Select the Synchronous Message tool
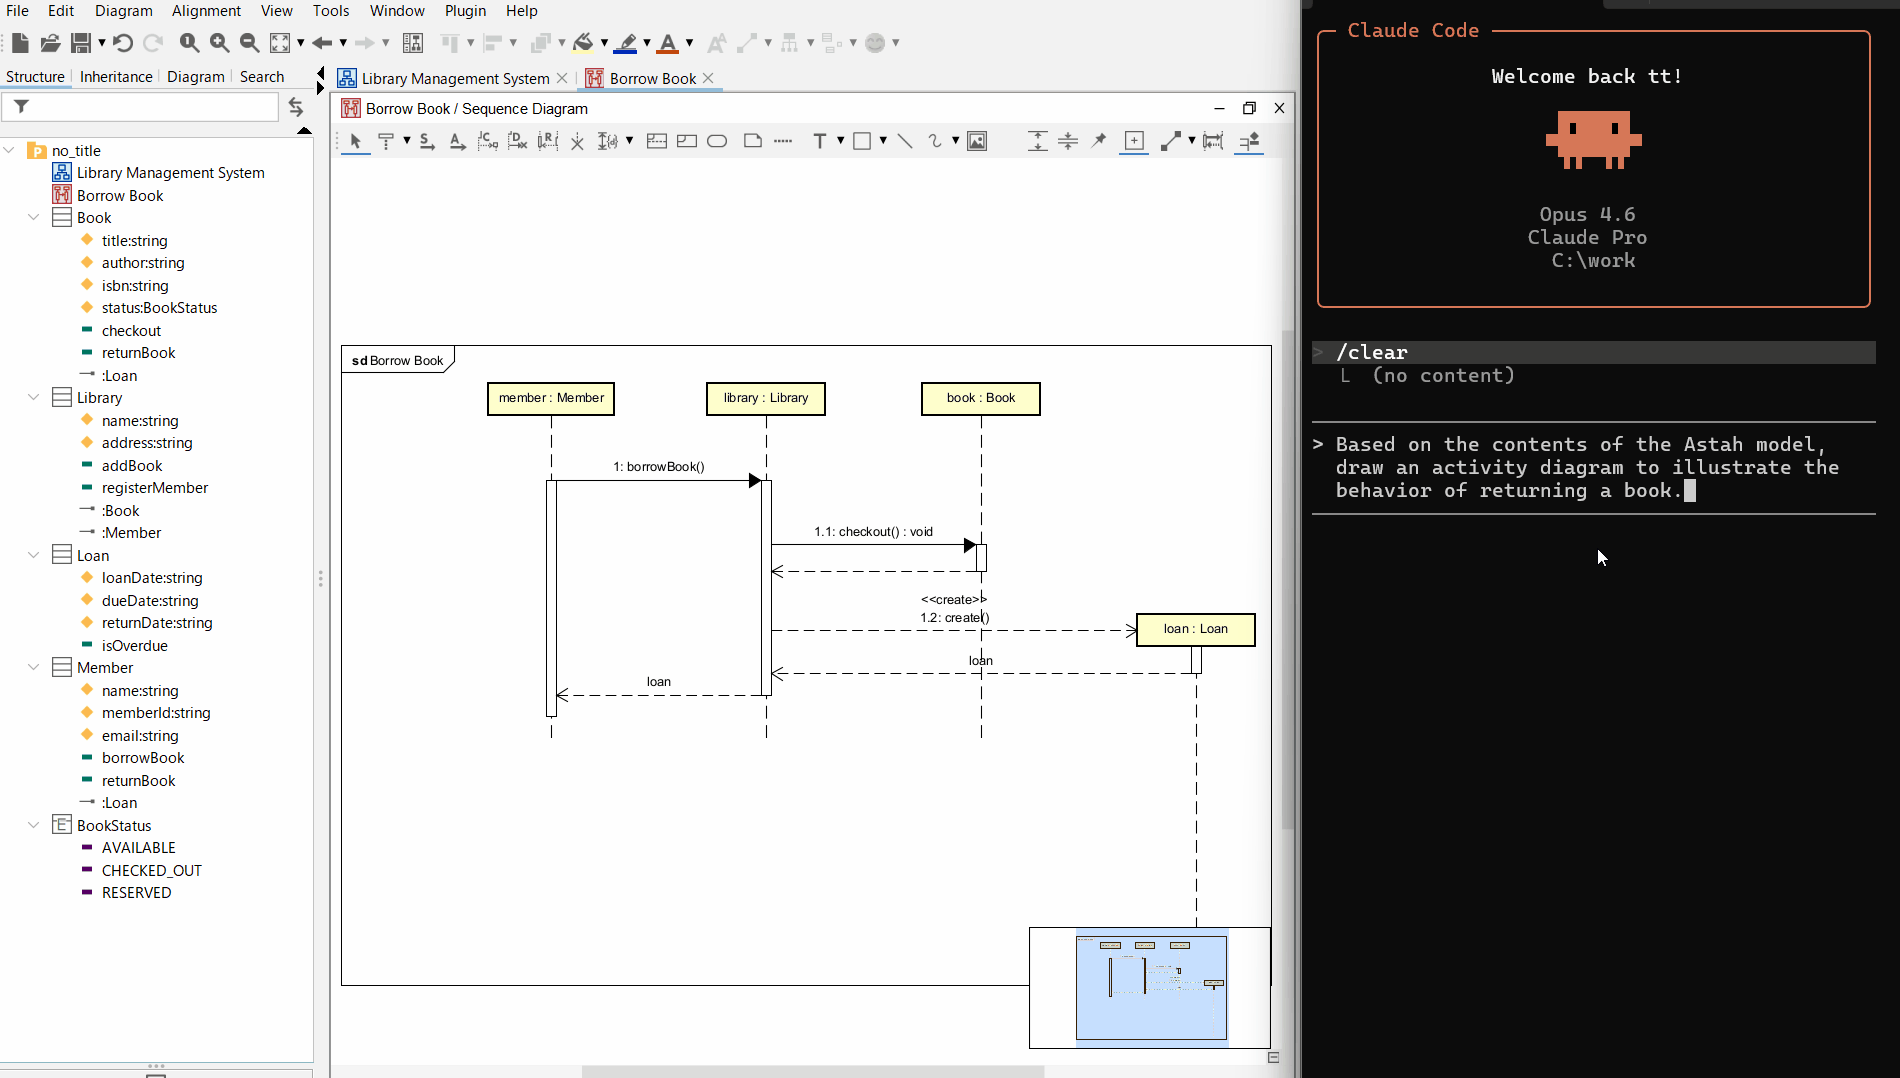The width and height of the screenshot is (1900, 1078). (427, 141)
